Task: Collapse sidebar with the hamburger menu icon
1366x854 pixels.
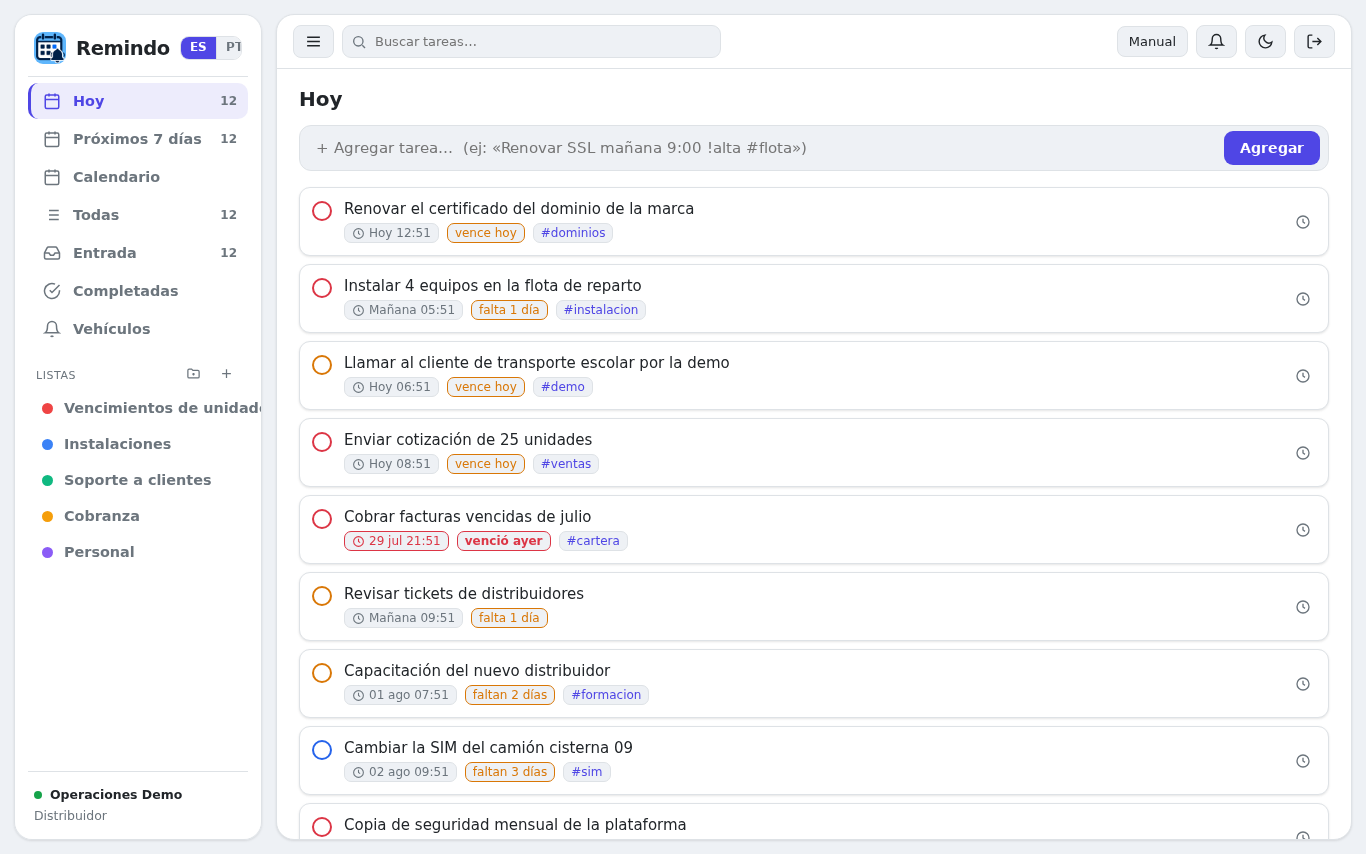Action: [313, 42]
